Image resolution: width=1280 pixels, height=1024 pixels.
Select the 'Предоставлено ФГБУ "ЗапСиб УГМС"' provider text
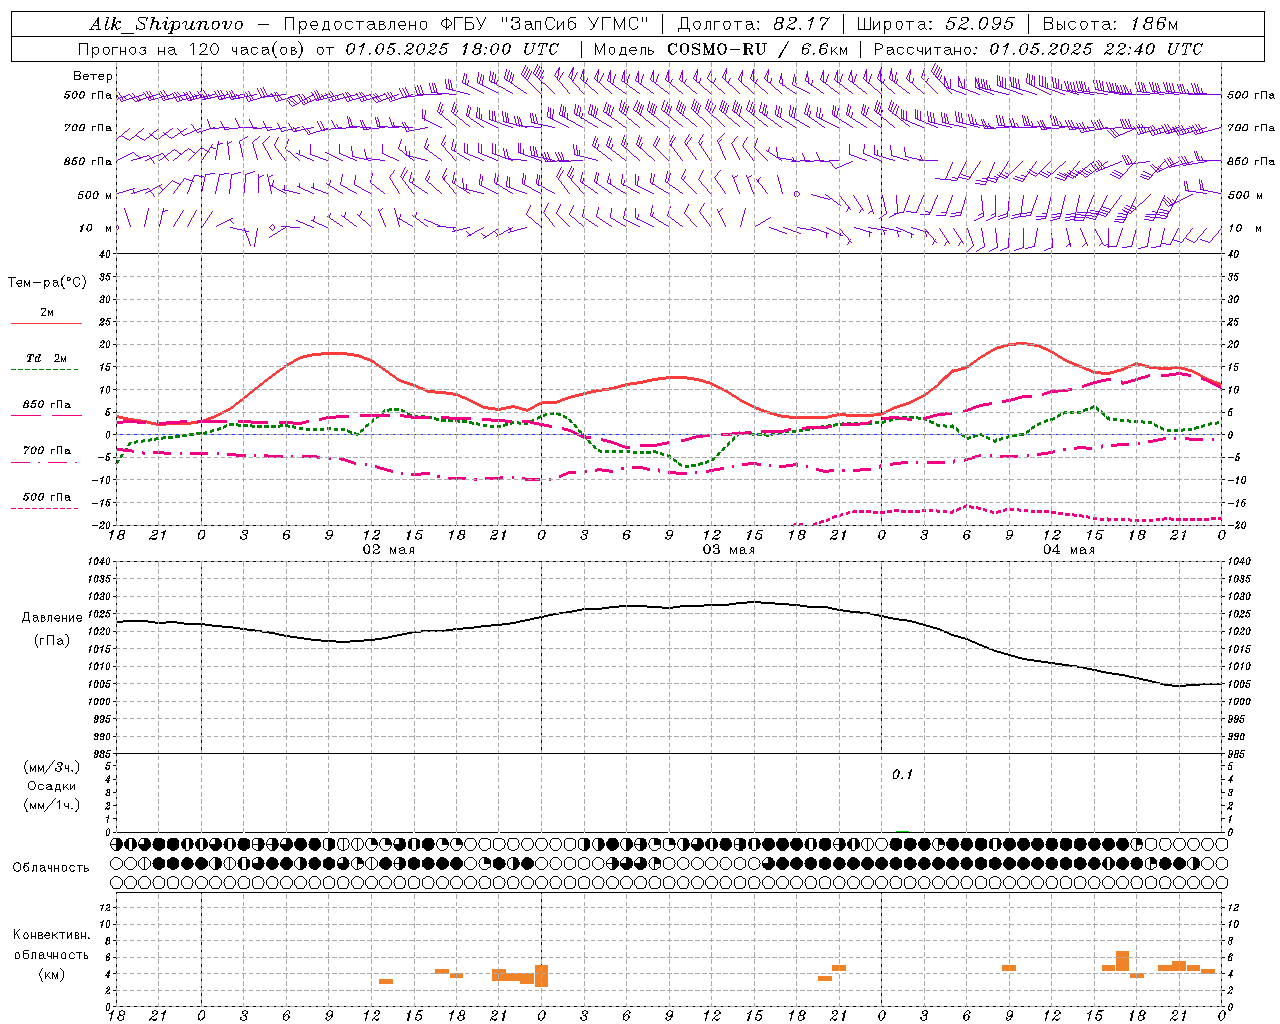tap(468, 24)
